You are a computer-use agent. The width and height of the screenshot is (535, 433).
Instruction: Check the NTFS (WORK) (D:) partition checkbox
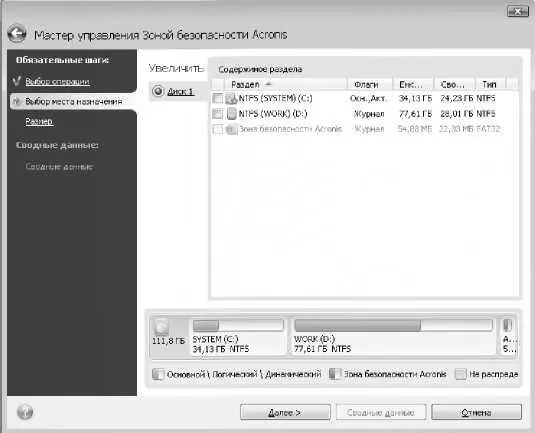(x=217, y=114)
